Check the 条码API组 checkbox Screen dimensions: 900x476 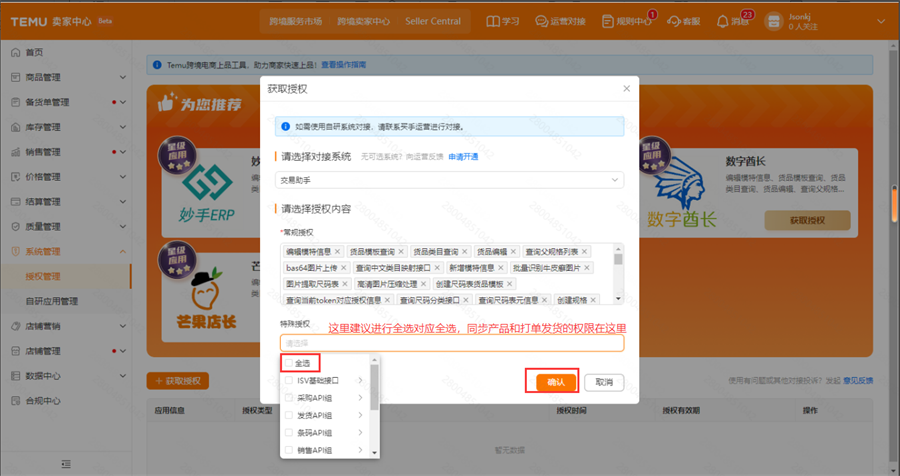pos(289,432)
